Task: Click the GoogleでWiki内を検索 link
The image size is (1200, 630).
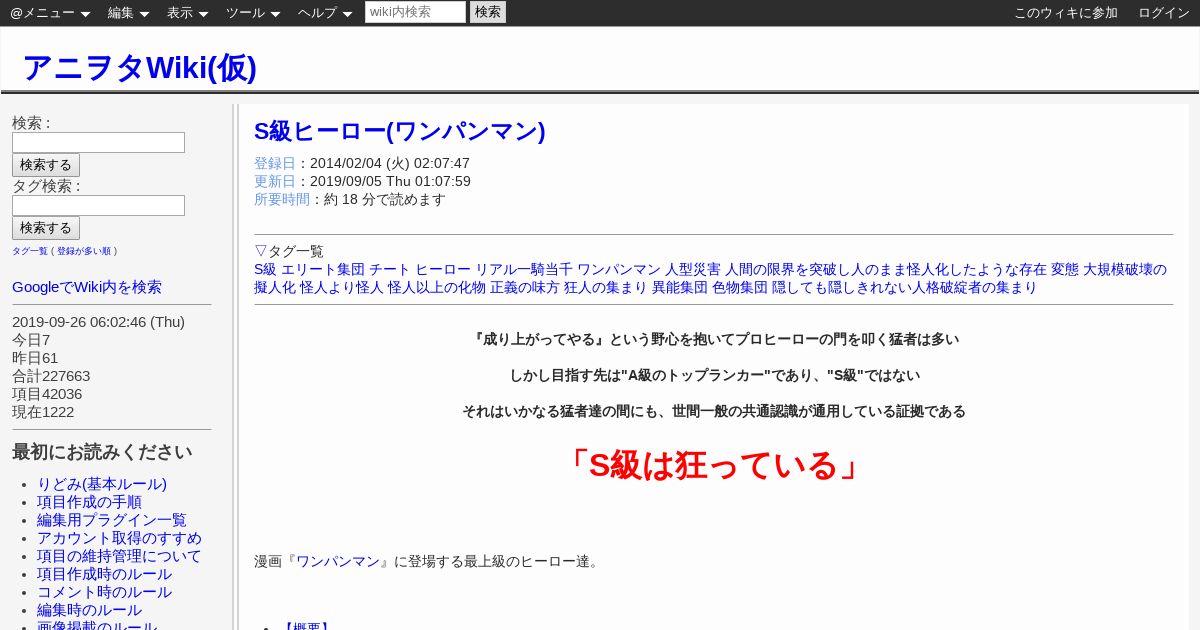Action: tap(87, 287)
